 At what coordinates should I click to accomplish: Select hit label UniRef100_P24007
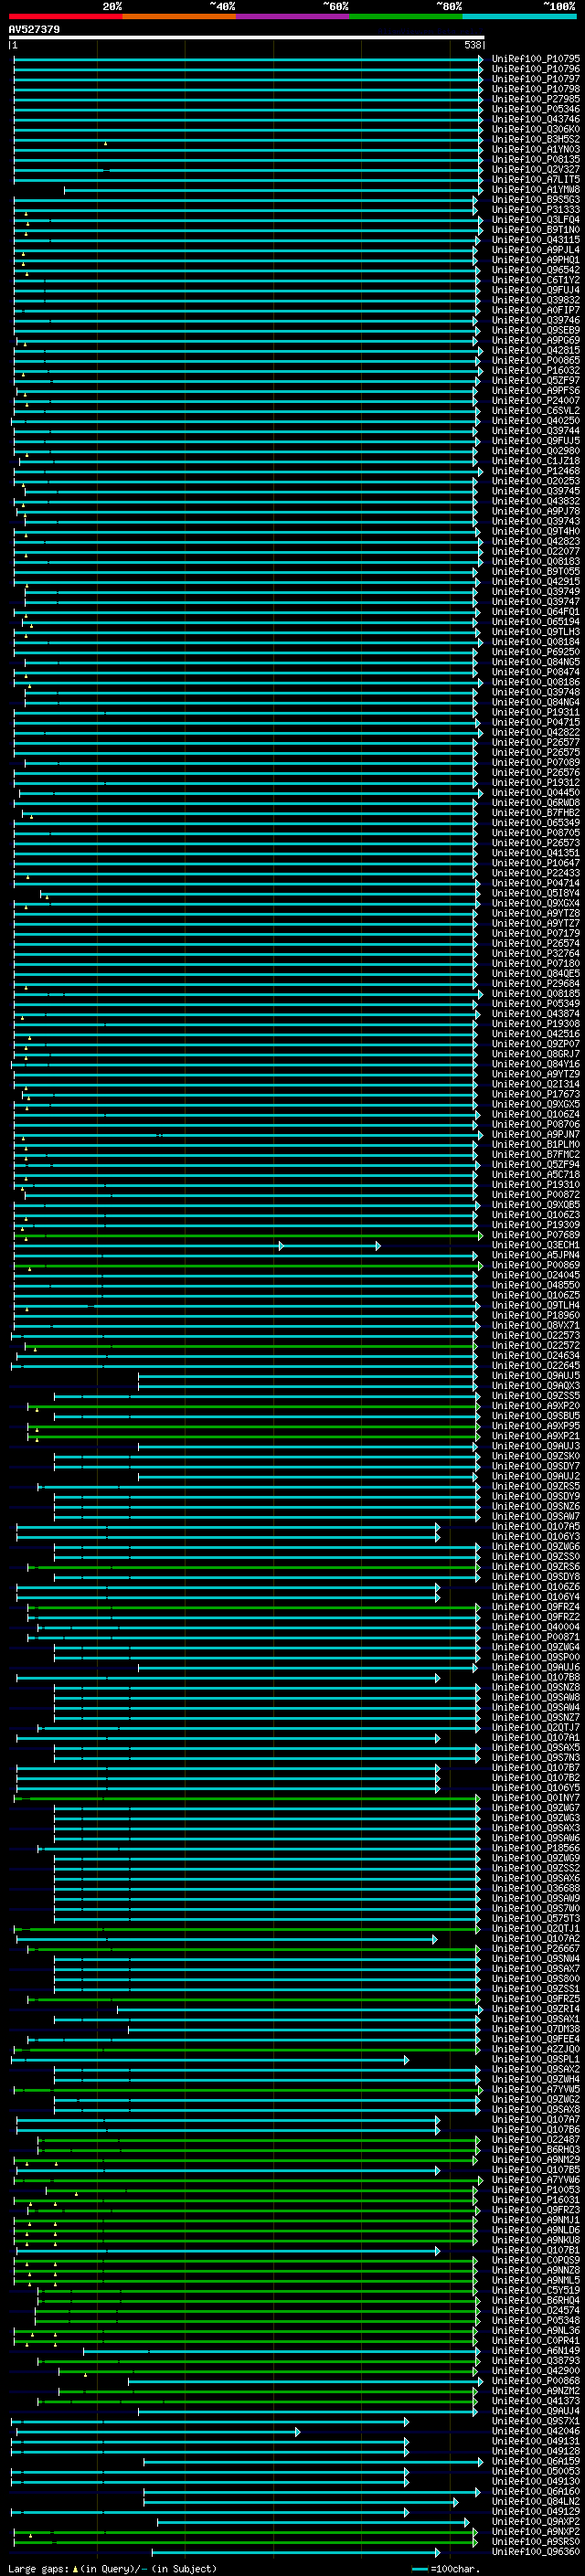536,401
